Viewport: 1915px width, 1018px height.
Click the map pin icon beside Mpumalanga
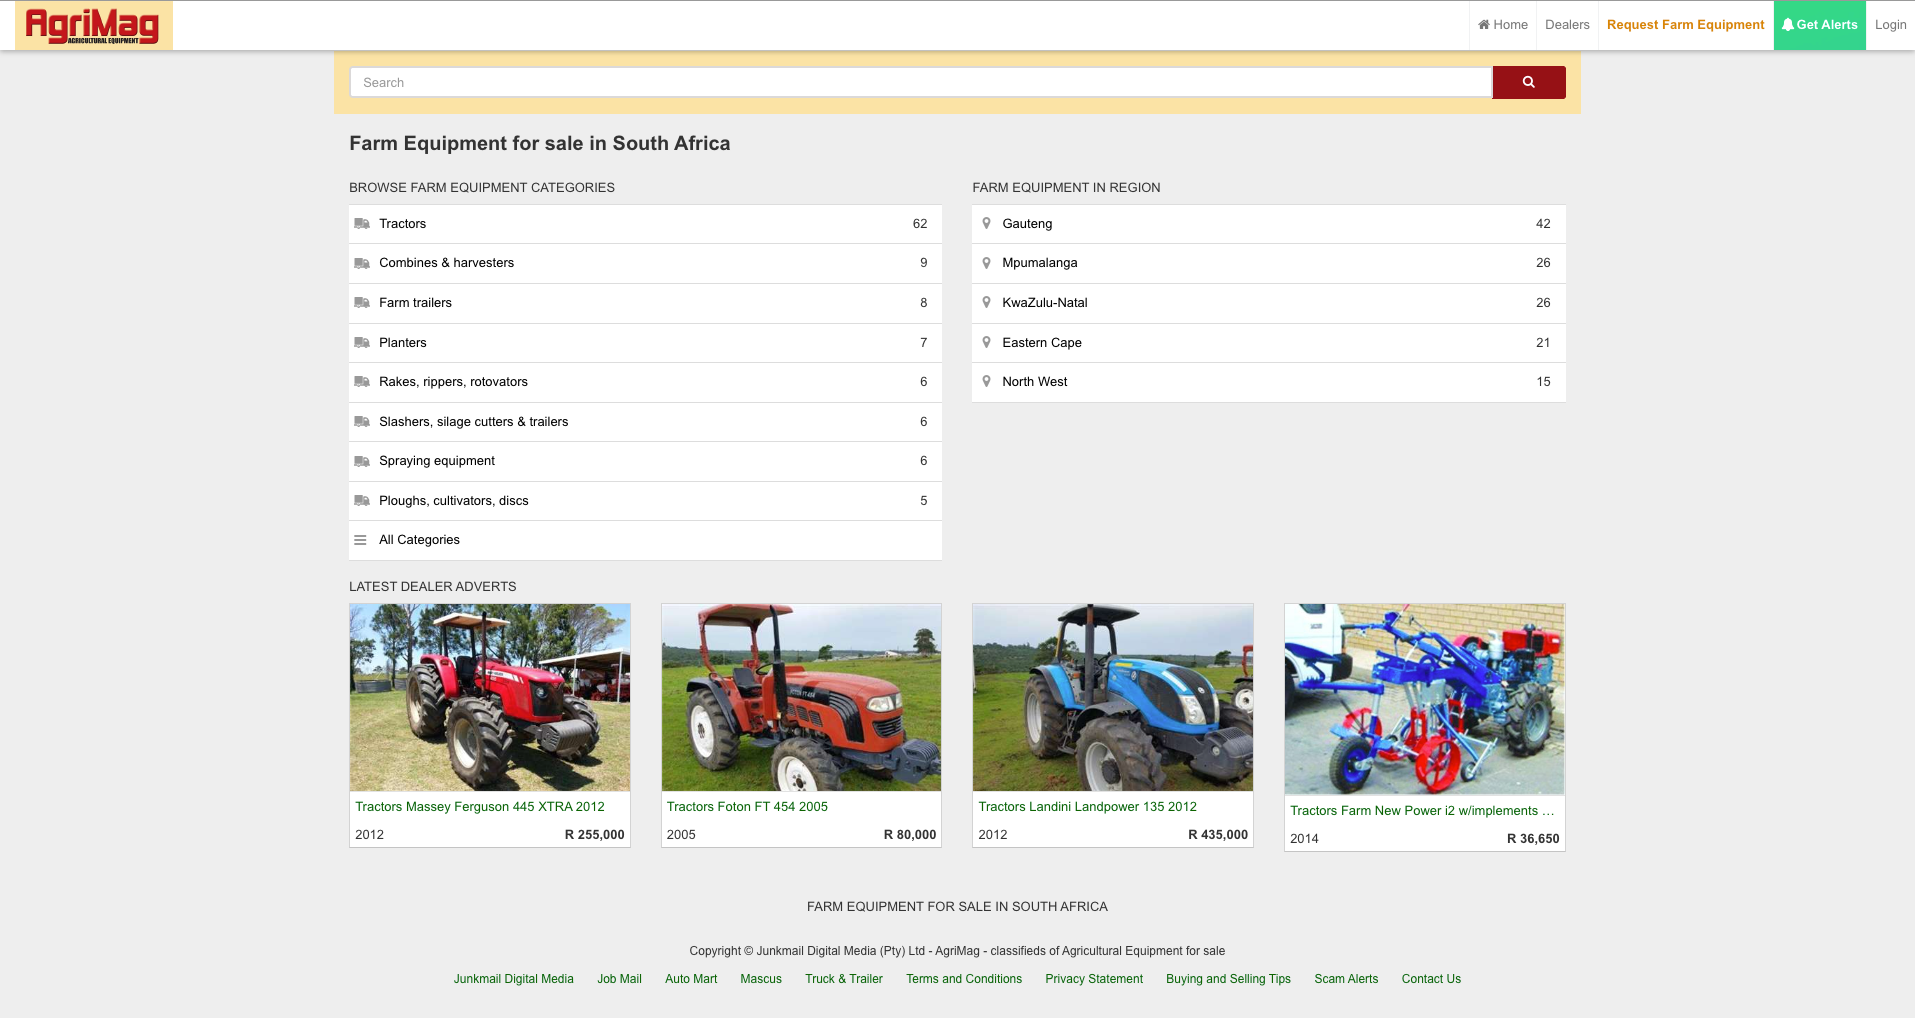click(x=986, y=263)
